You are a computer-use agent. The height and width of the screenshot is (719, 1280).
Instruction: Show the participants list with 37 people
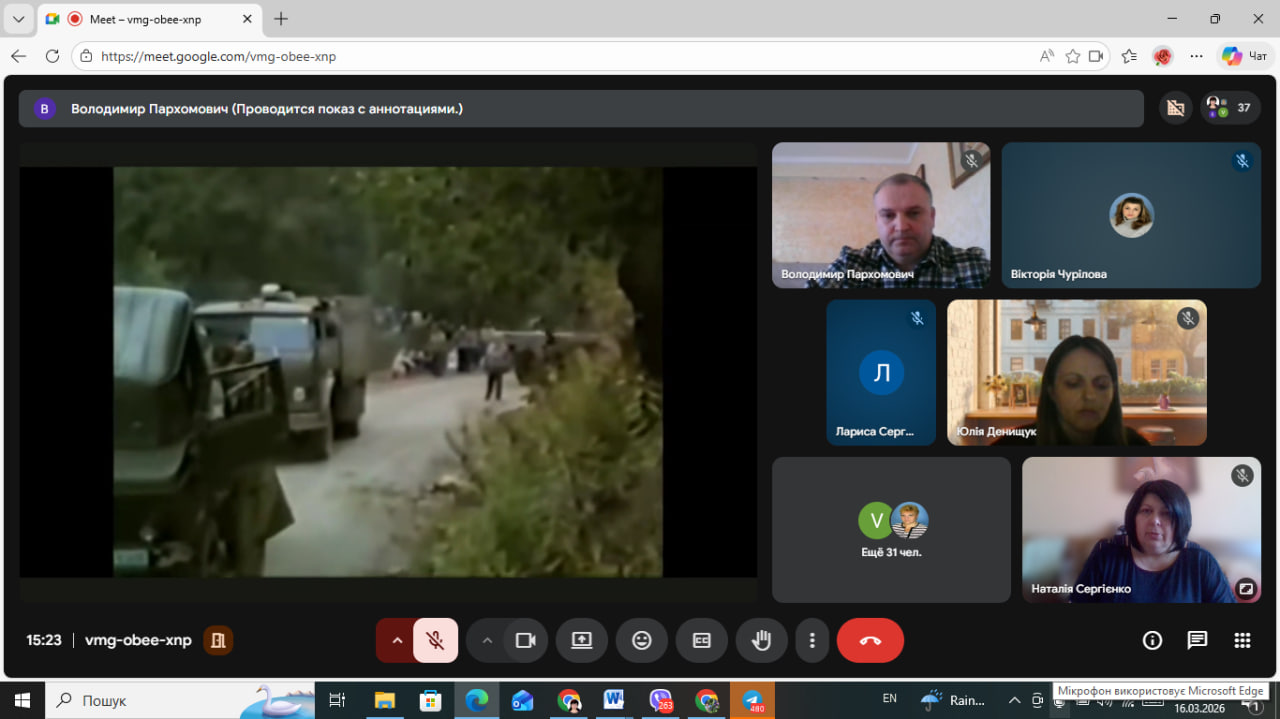click(1230, 108)
